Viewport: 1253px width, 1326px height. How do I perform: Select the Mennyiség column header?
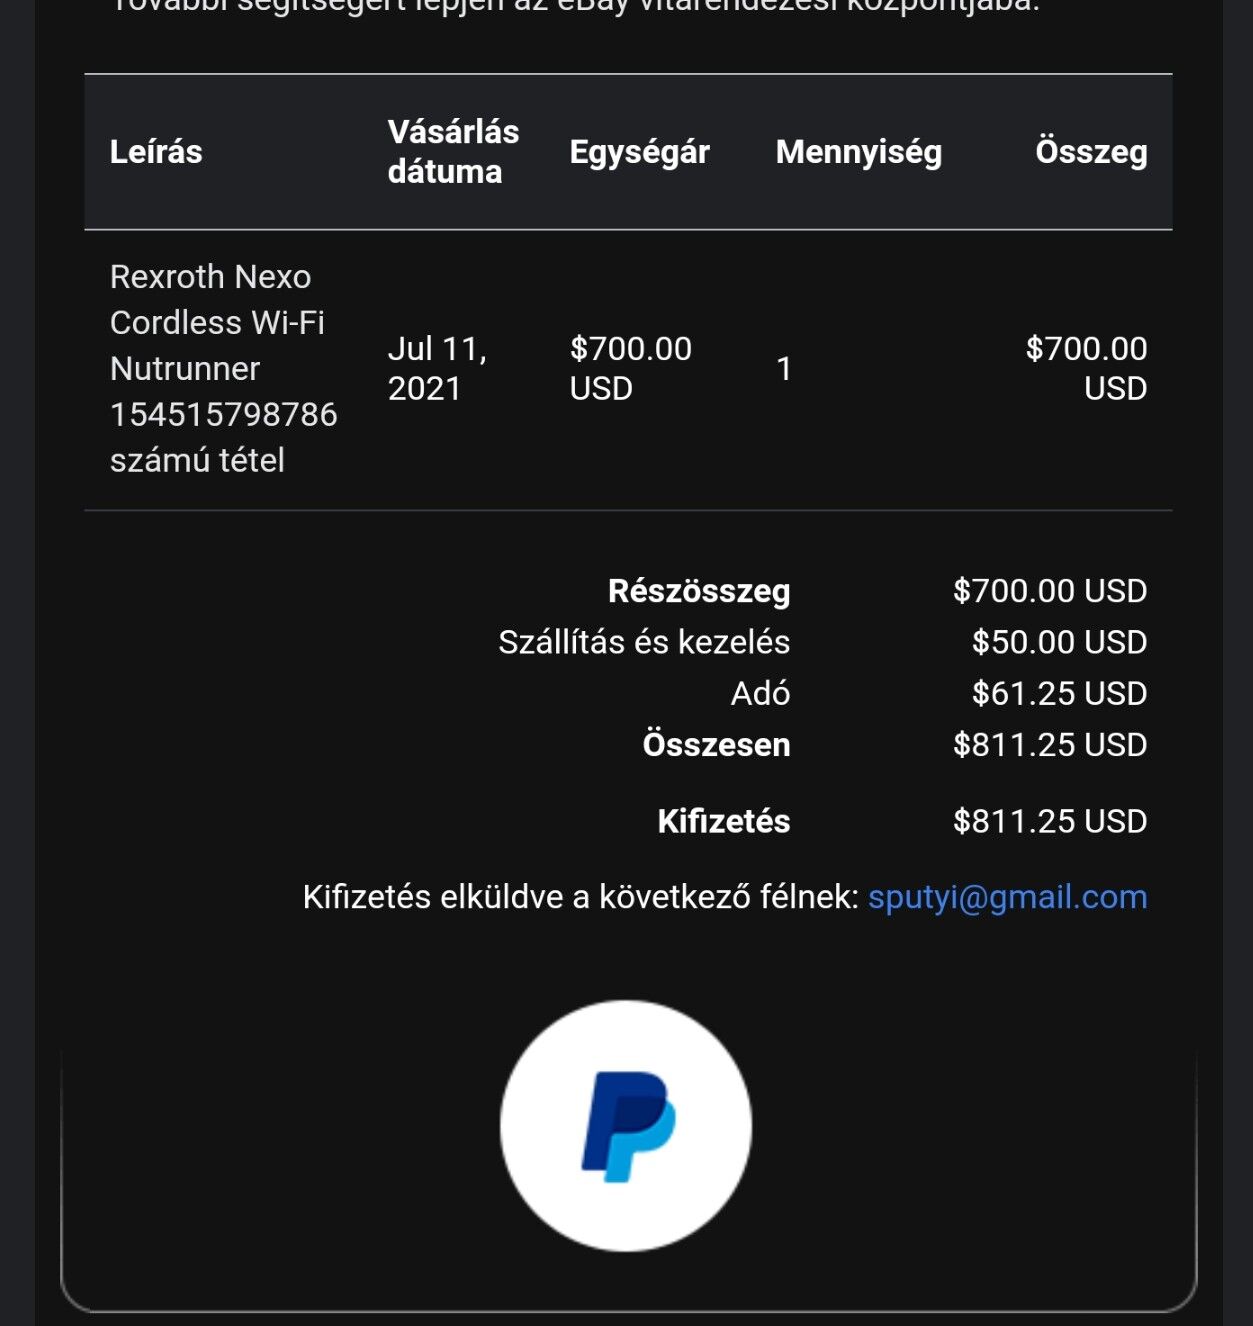click(x=858, y=152)
